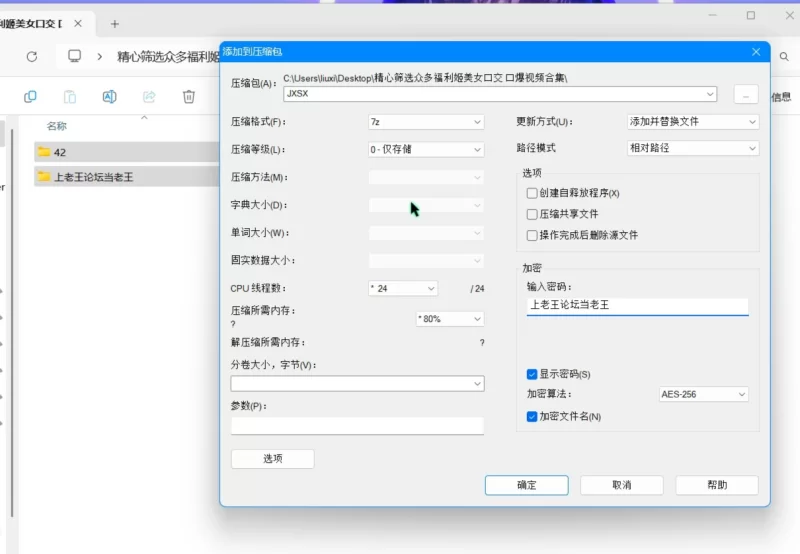The height and width of the screenshot is (554, 800).
Task: Minimize the File Explorer window
Action: [x=713, y=16]
